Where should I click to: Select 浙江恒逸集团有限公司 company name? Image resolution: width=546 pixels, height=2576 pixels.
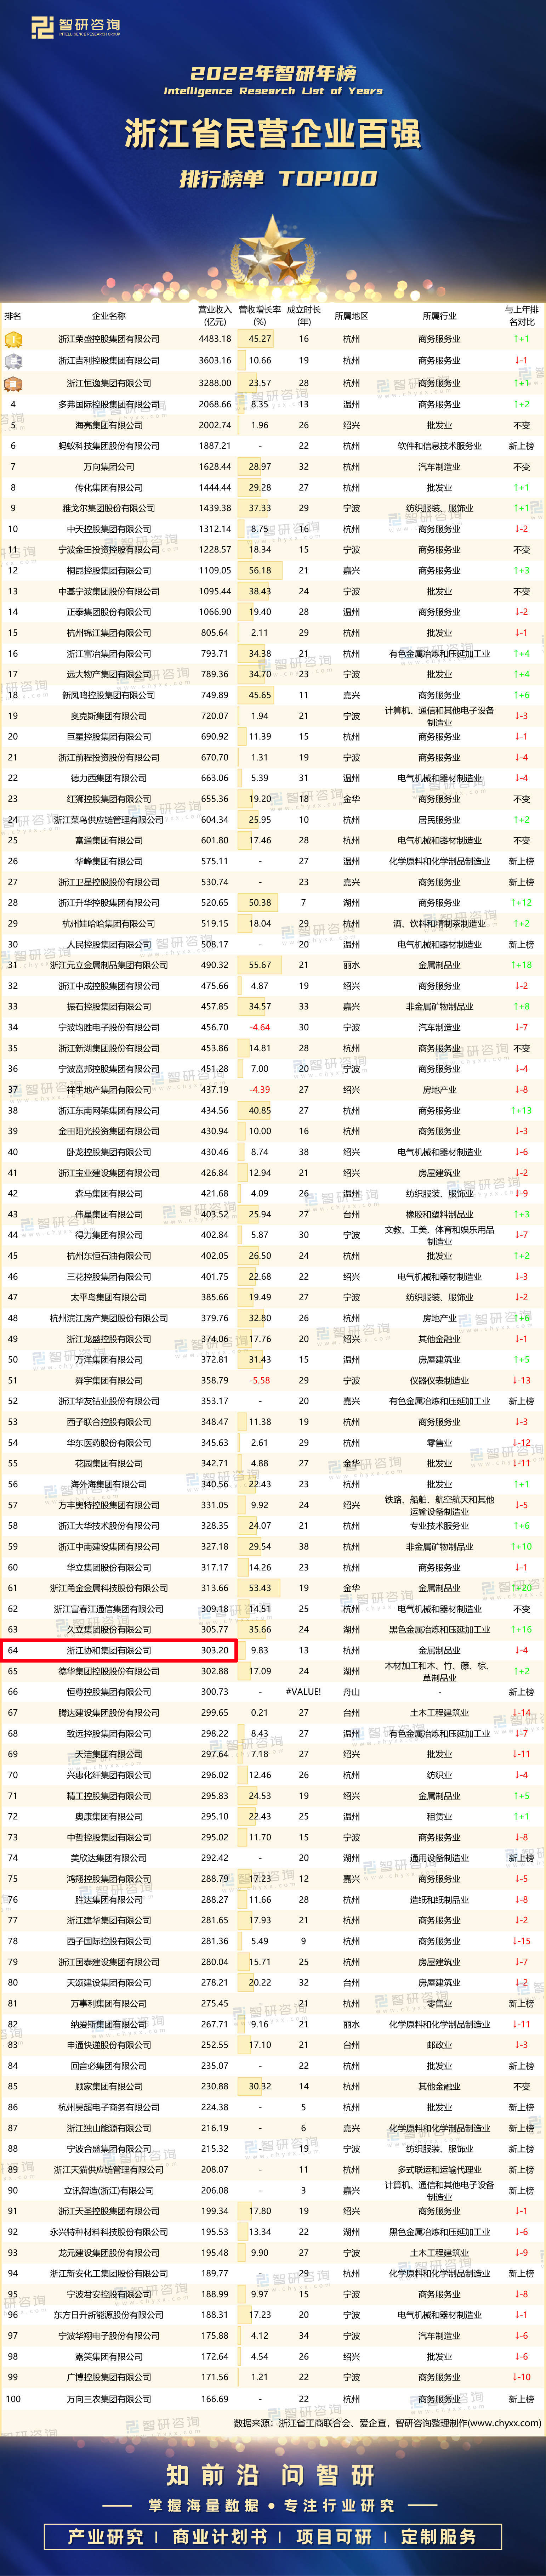(109, 382)
